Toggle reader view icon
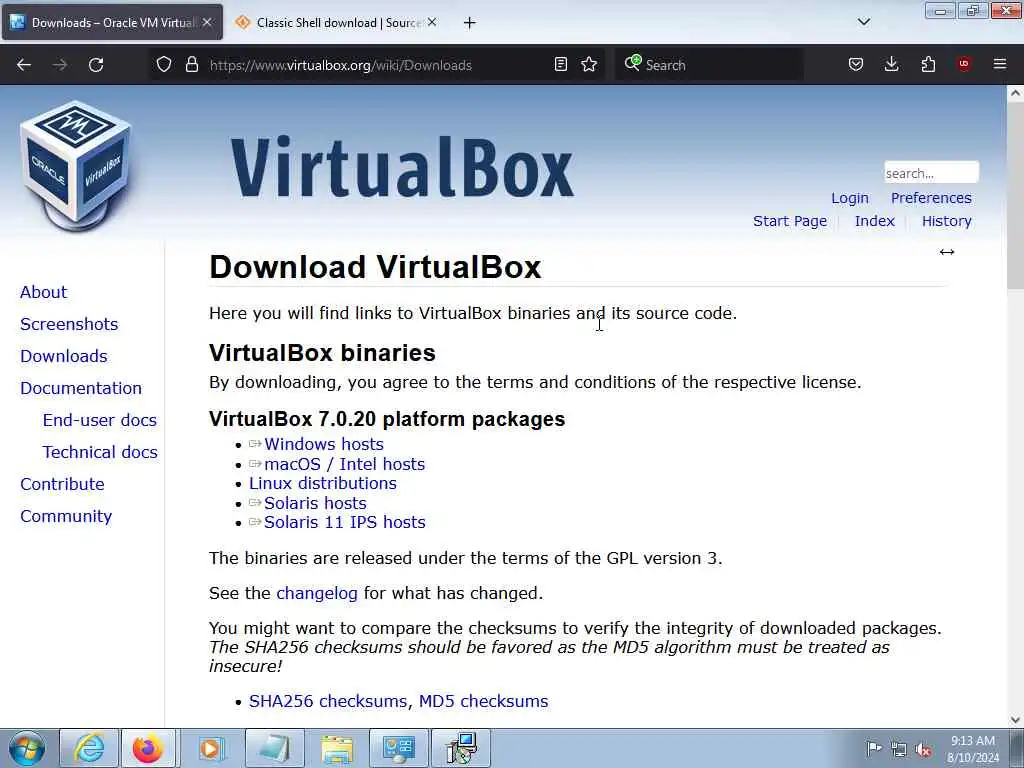The height and width of the screenshot is (768, 1024). pyautogui.click(x=560, y=65)
